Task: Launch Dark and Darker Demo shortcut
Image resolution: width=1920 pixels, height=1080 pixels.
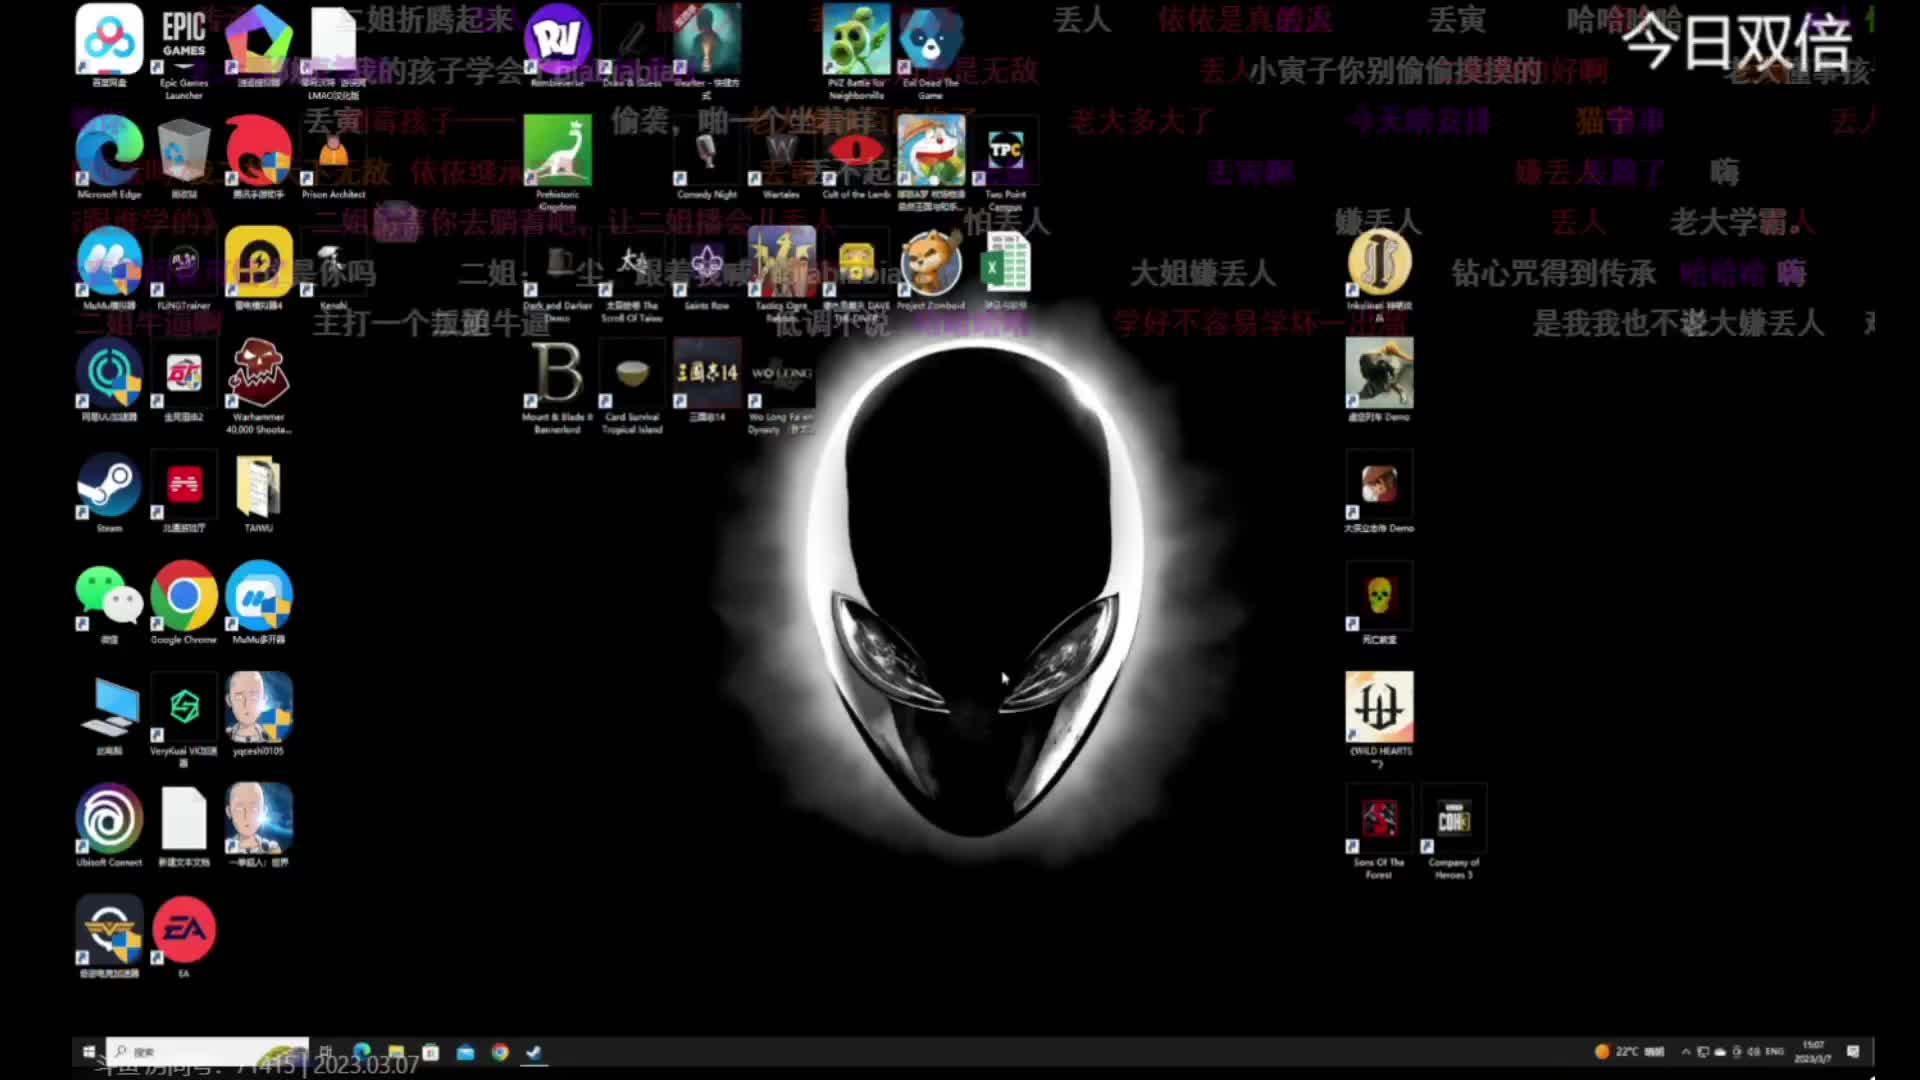Action: click(x=558, y=274)
